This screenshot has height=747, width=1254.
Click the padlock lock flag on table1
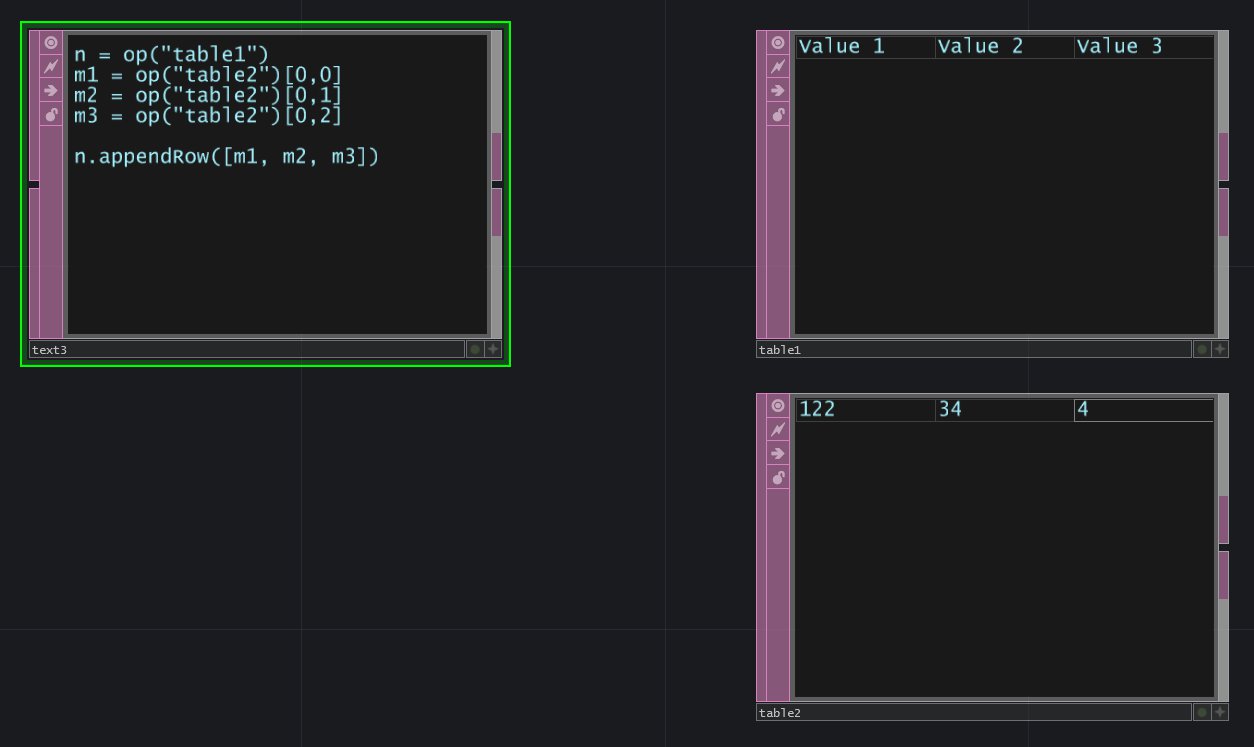coord(778,114)
